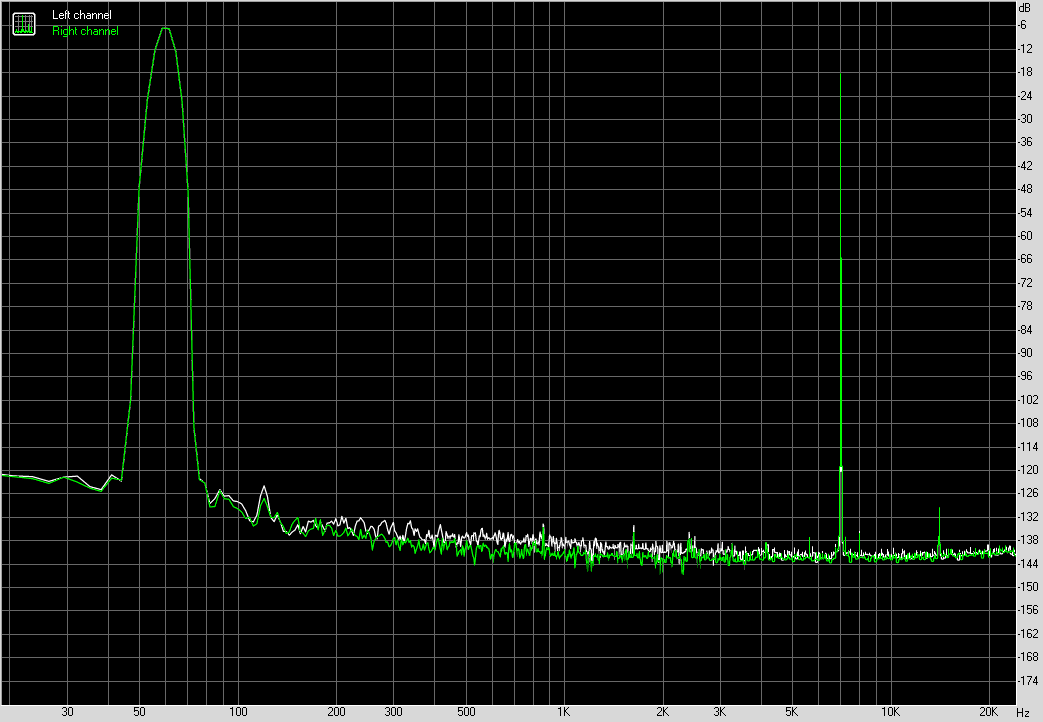The image size is (1043, 722).
Task: Click the -174 dB level axis label
Action: pyautogui.click(x=1028, y=681)
